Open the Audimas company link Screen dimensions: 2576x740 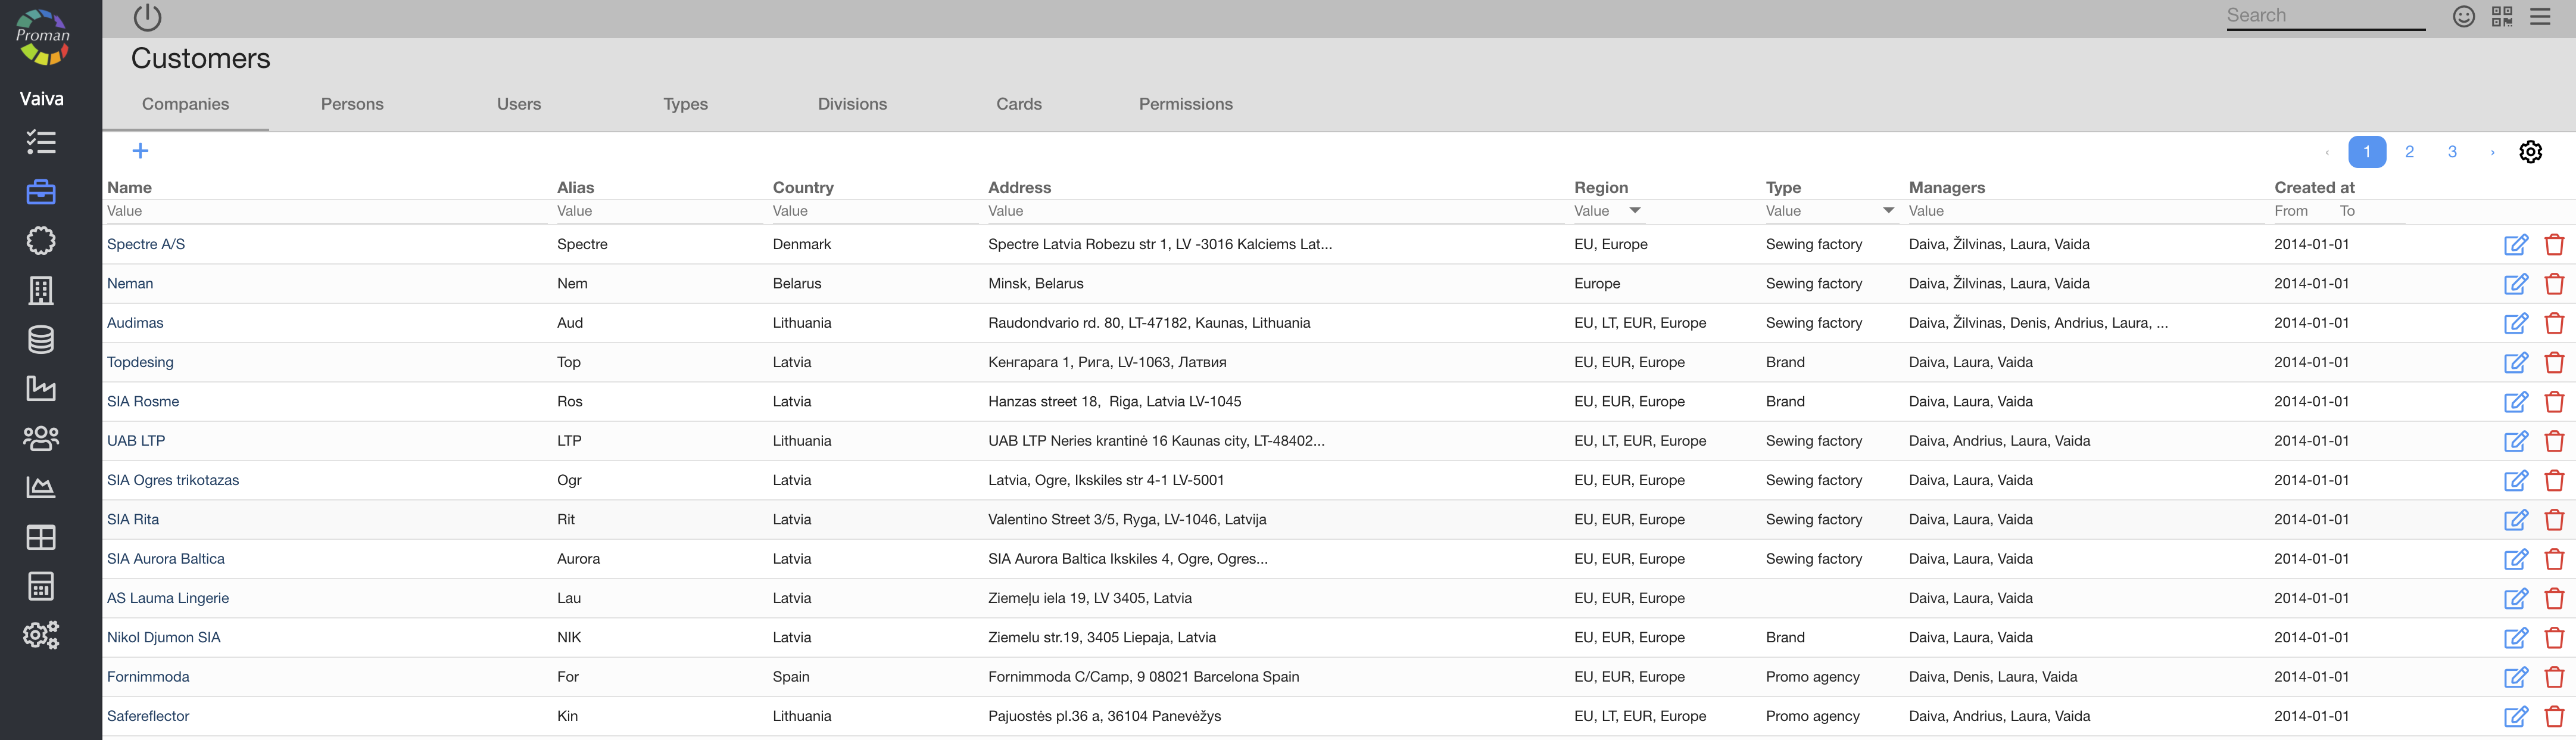point(135,323)
